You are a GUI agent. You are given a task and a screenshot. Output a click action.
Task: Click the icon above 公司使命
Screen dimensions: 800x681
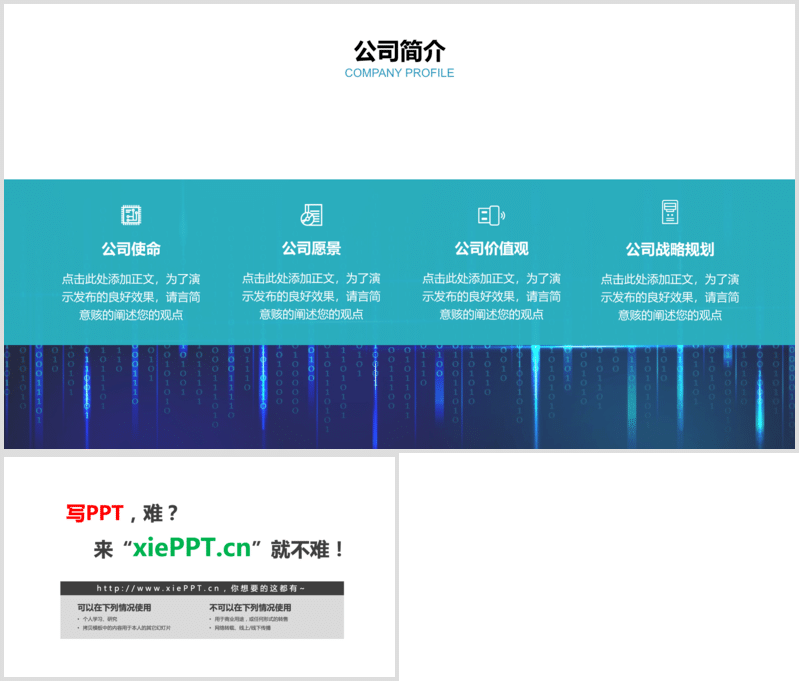pos(131,215)
